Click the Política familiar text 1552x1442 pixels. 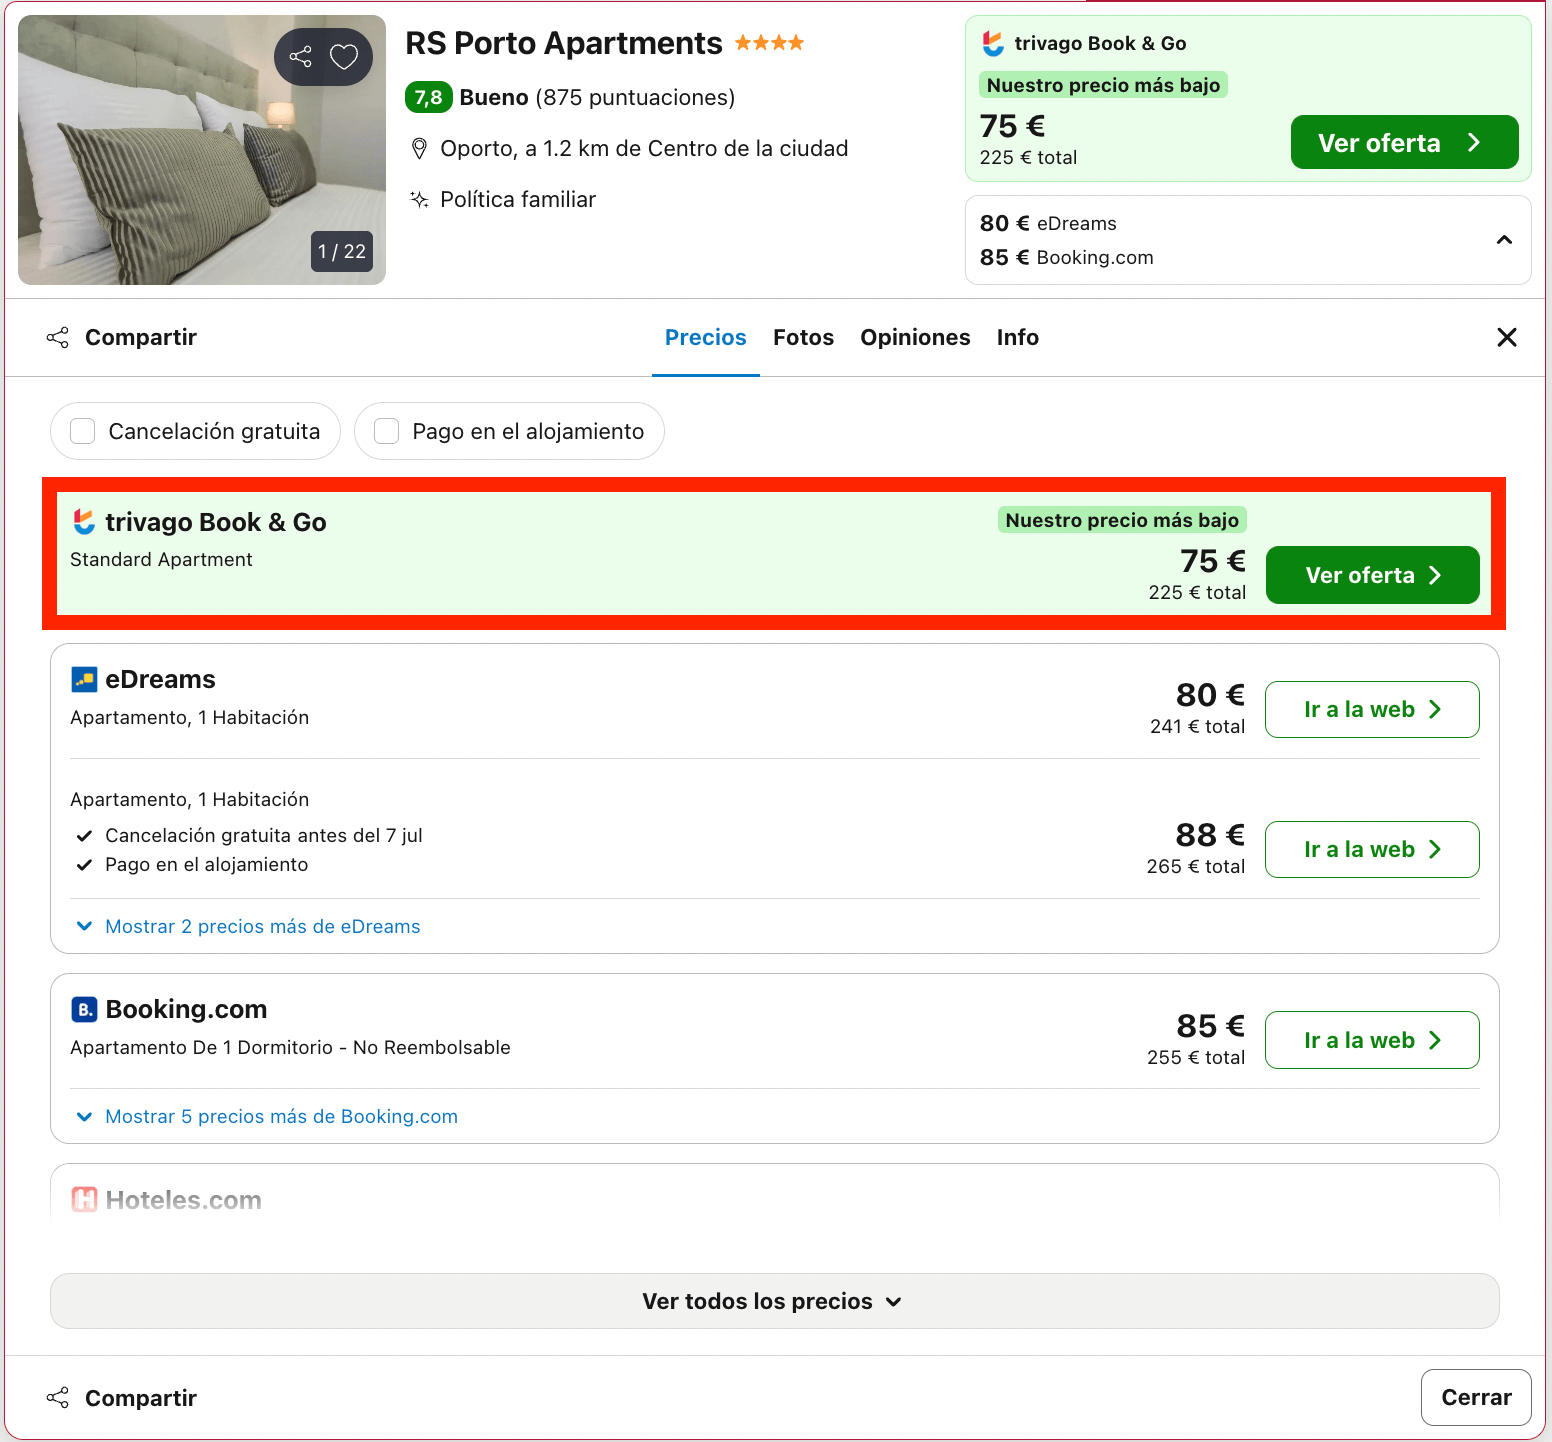click(x=518, y=199)
